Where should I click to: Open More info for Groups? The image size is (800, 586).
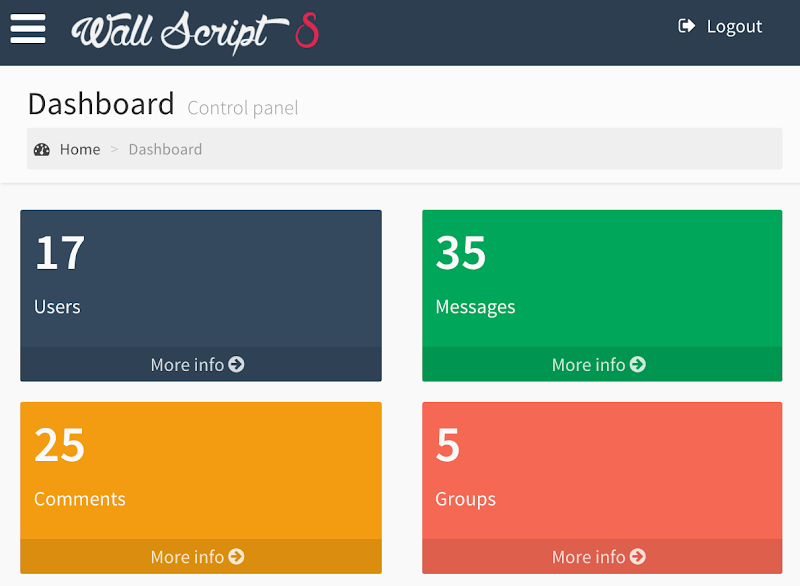pyautogui.click(x=602, y=556)
